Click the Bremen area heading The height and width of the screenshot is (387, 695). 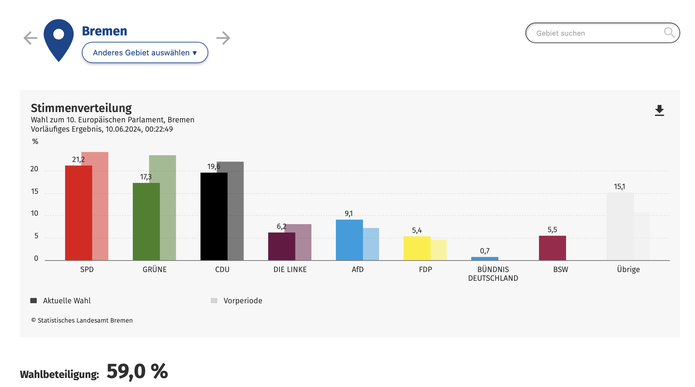(x=105, y=31)
